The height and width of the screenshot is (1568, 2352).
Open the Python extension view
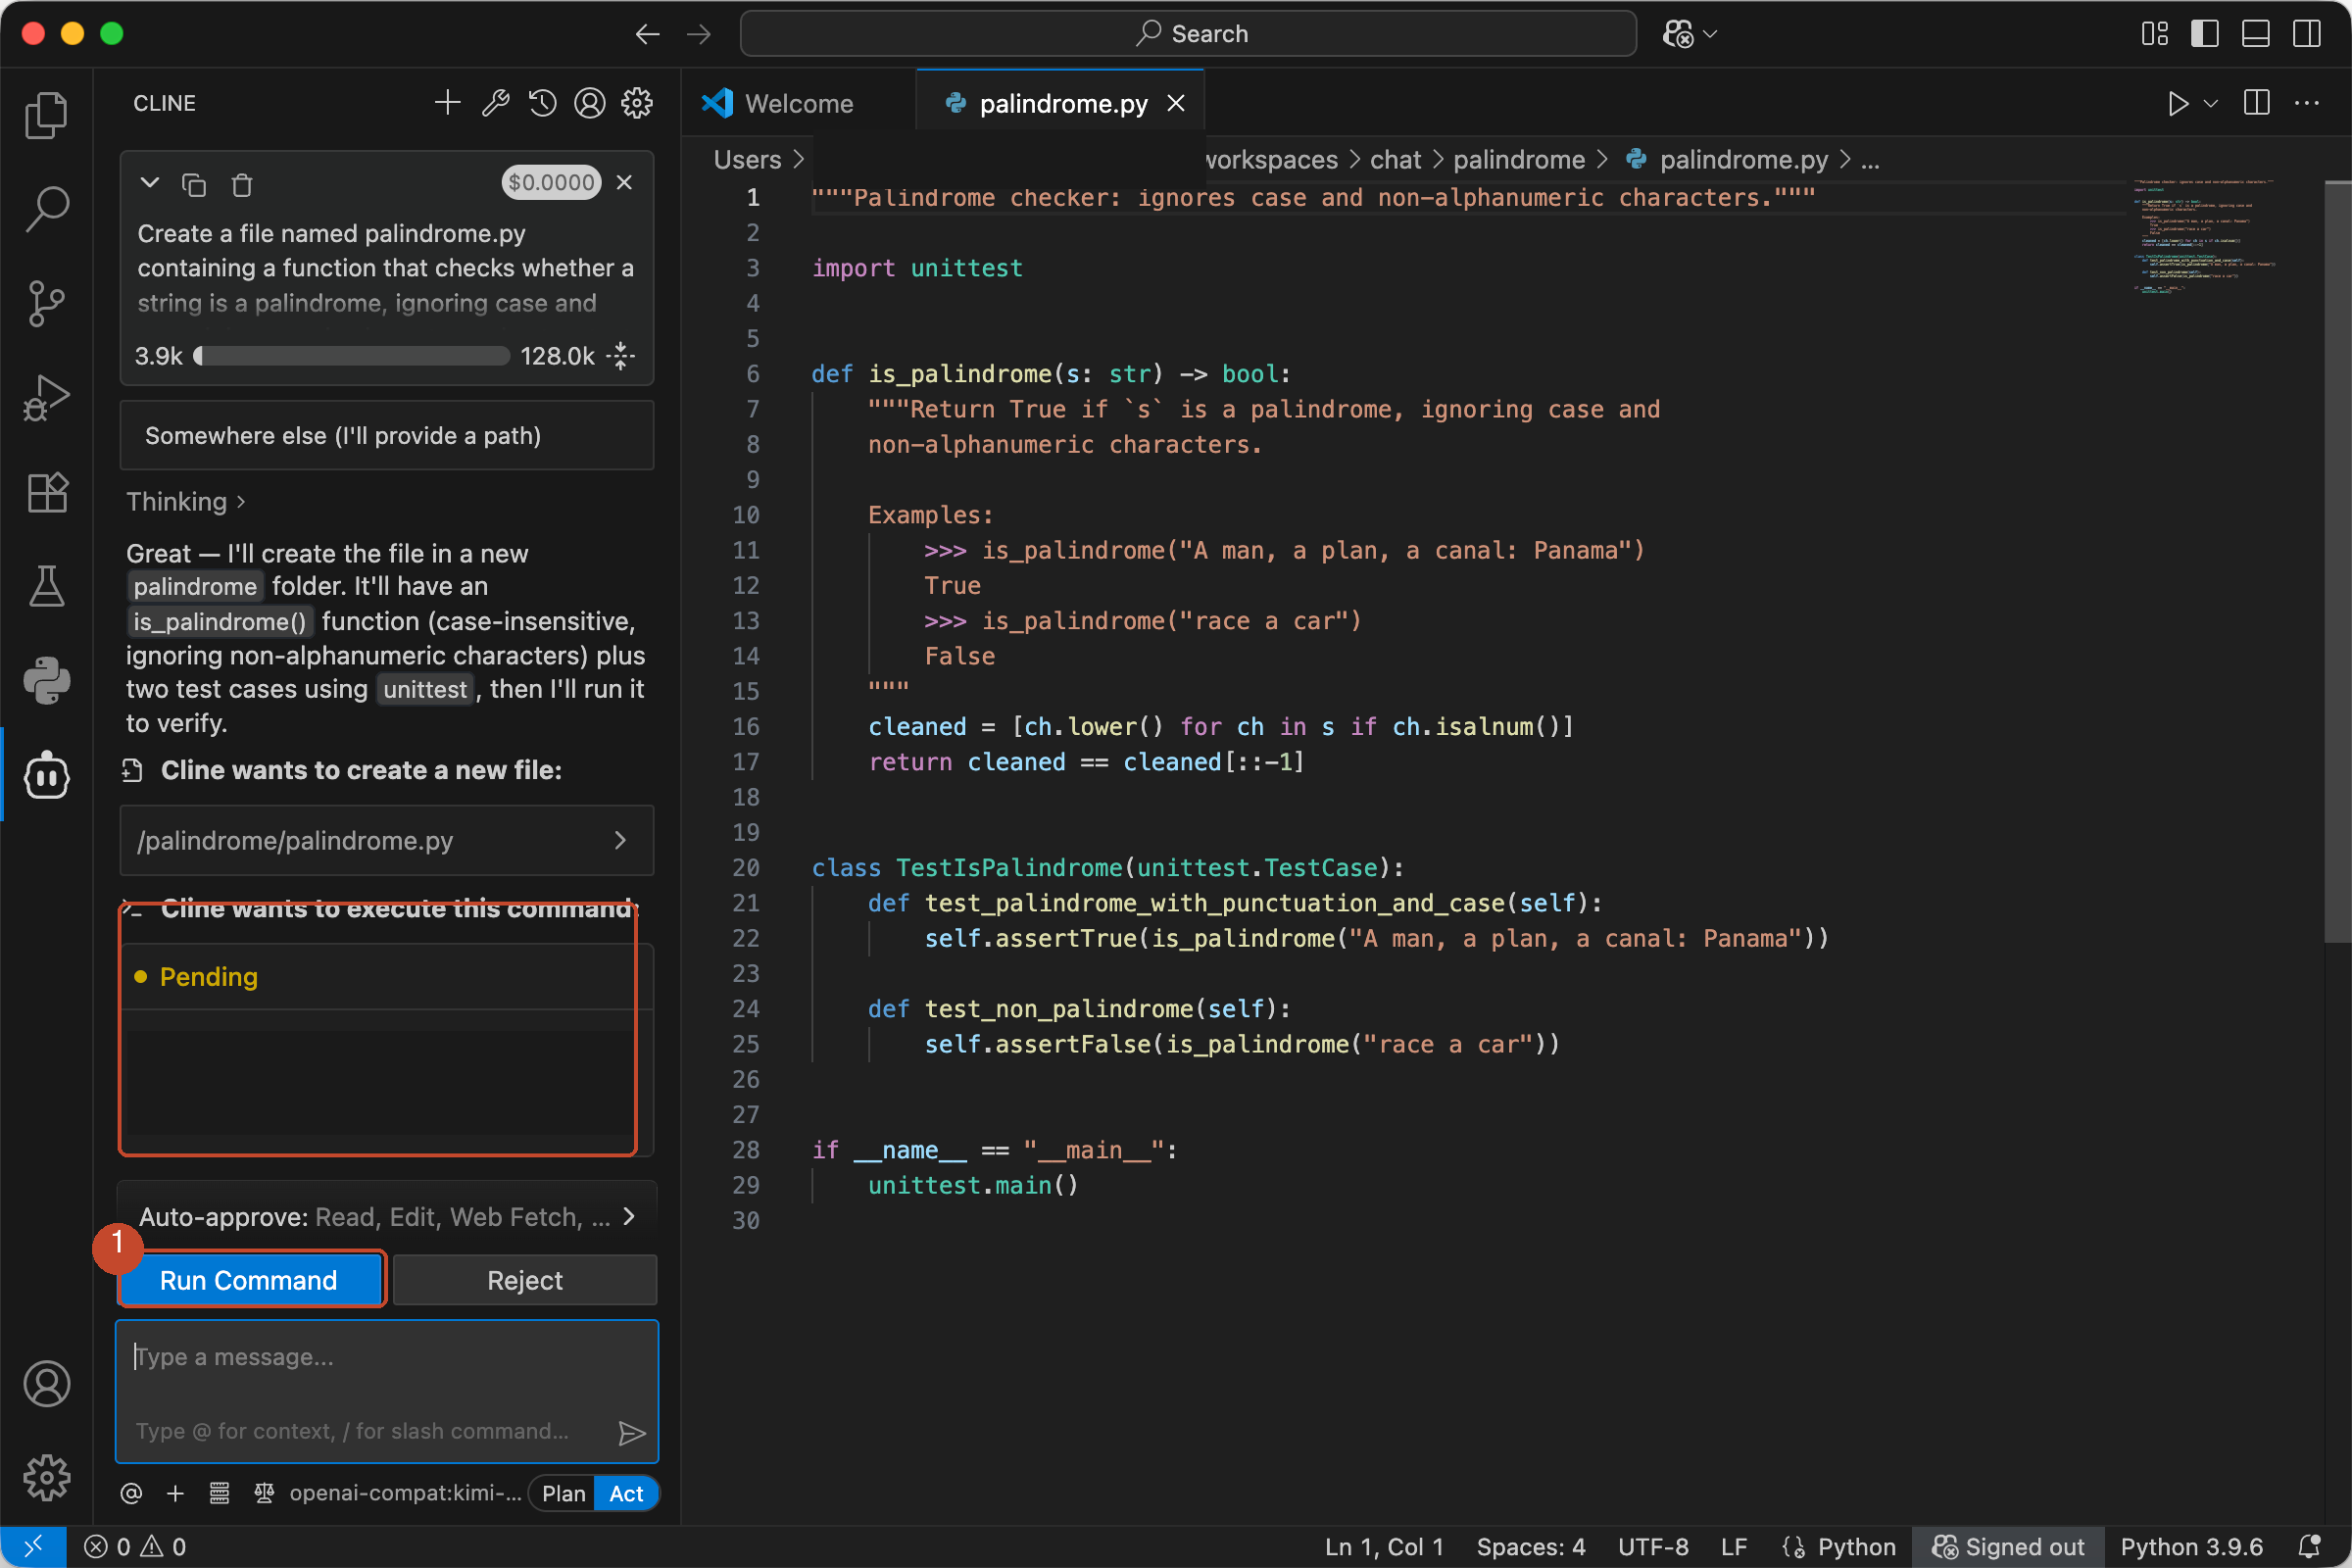coord(46,681)
